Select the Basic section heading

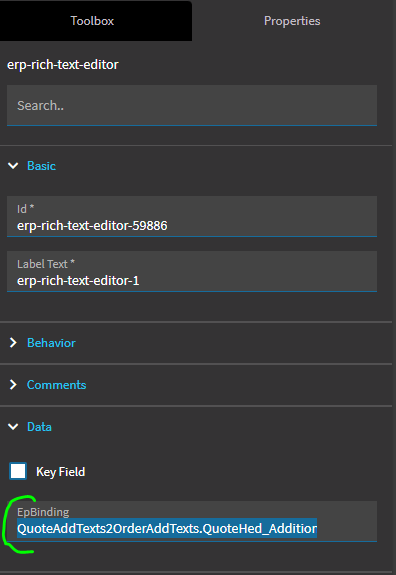click(x=41, y=166)
